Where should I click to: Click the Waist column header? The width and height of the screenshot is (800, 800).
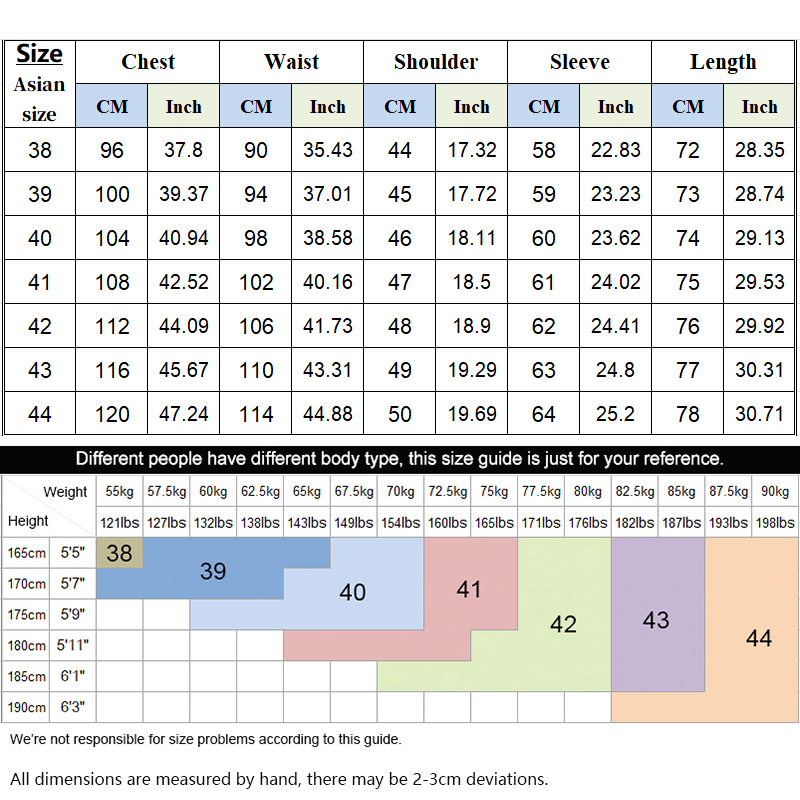[x=291, y=62]
